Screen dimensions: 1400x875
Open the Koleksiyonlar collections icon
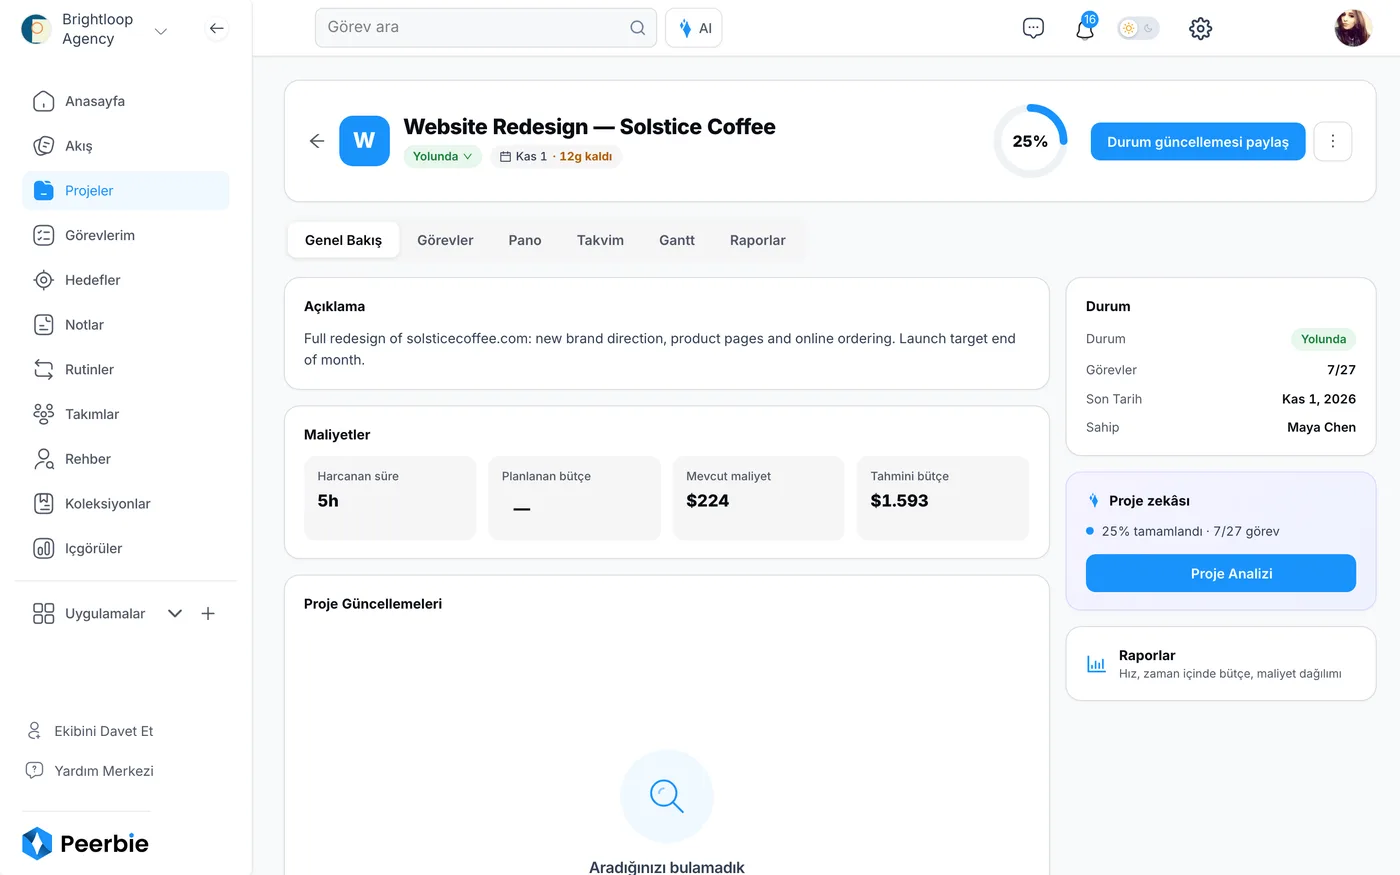click(x=44, y=504)
